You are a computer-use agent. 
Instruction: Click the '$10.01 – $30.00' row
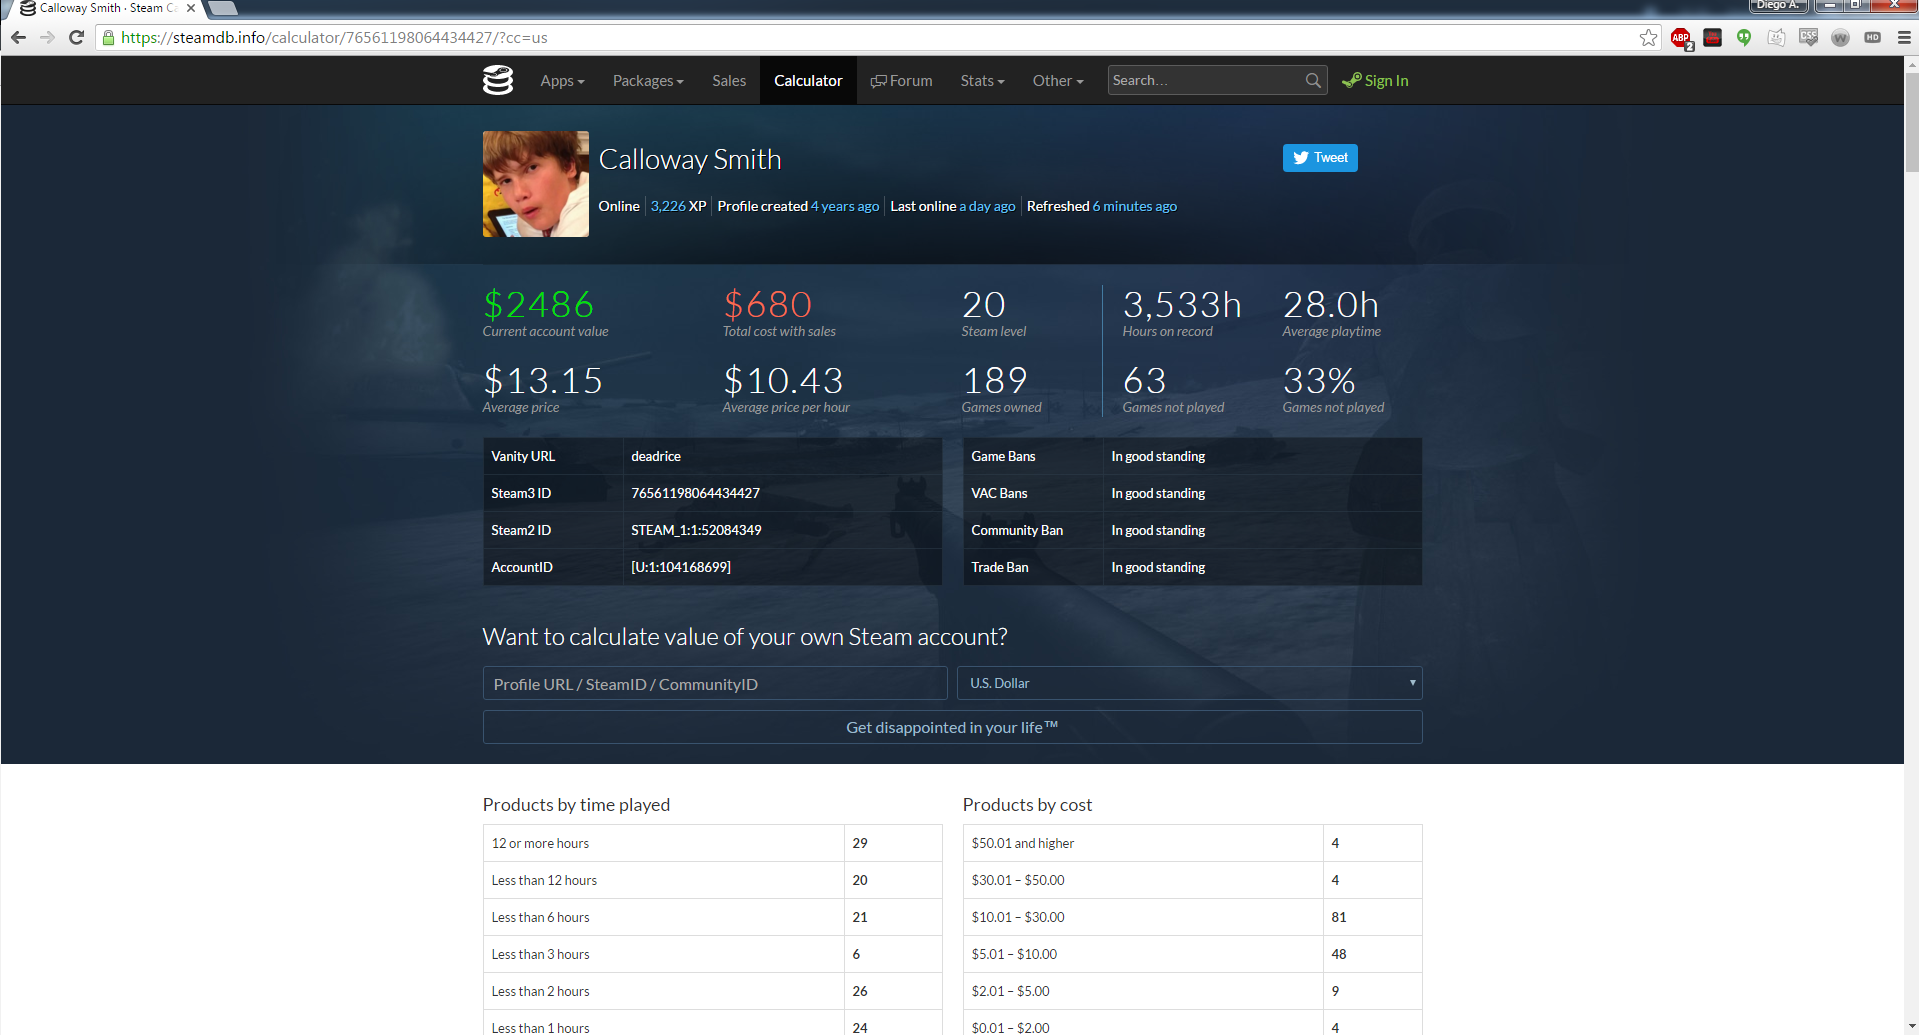1192,917
